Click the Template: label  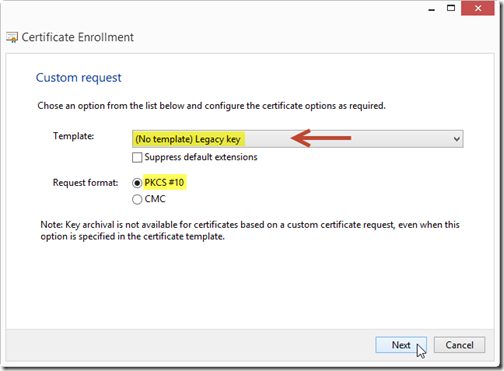73,136
